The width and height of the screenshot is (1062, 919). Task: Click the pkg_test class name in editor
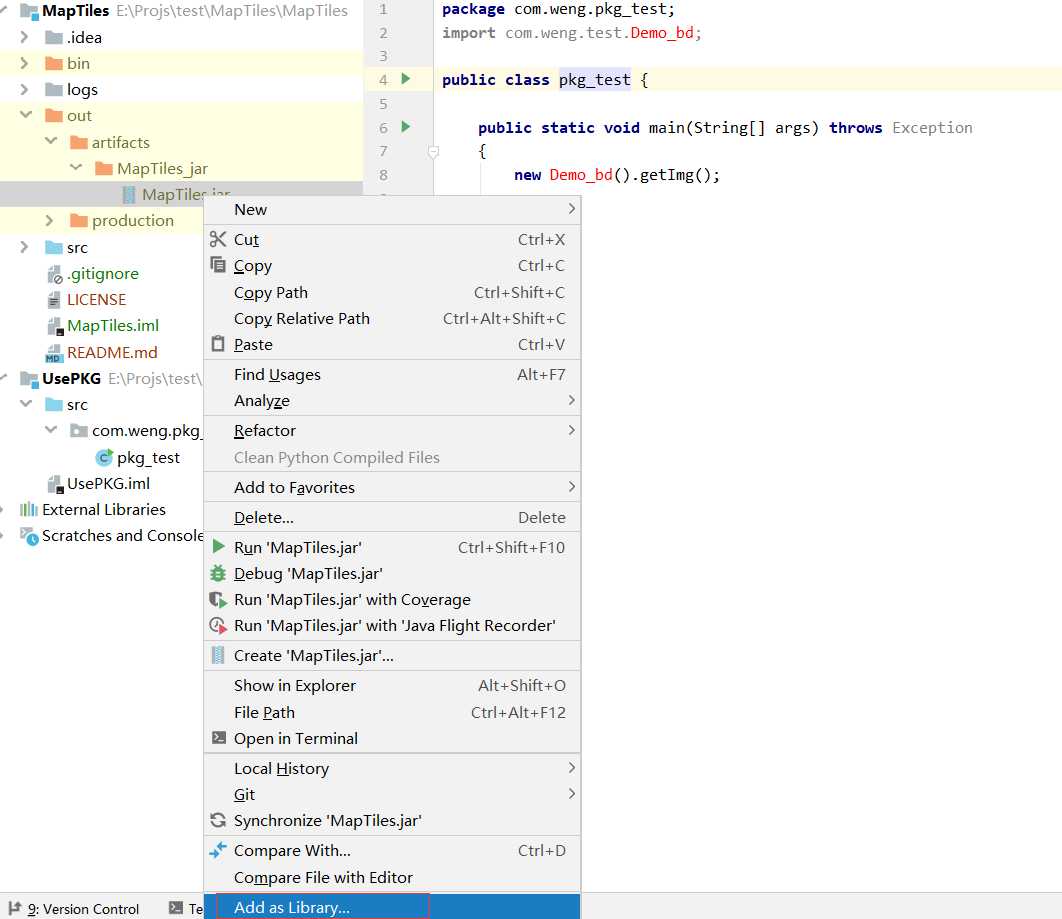tap(595, 79)
